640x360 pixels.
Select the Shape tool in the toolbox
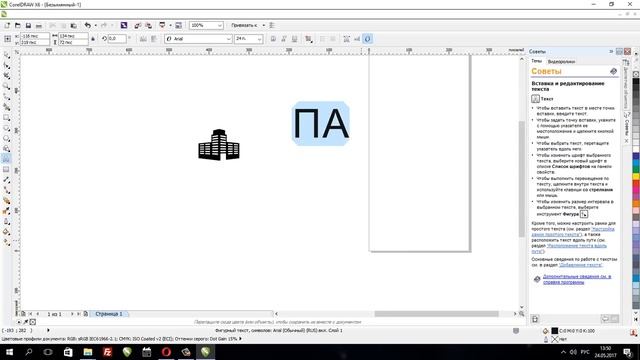pyautogui.click(x=7, y=65)
